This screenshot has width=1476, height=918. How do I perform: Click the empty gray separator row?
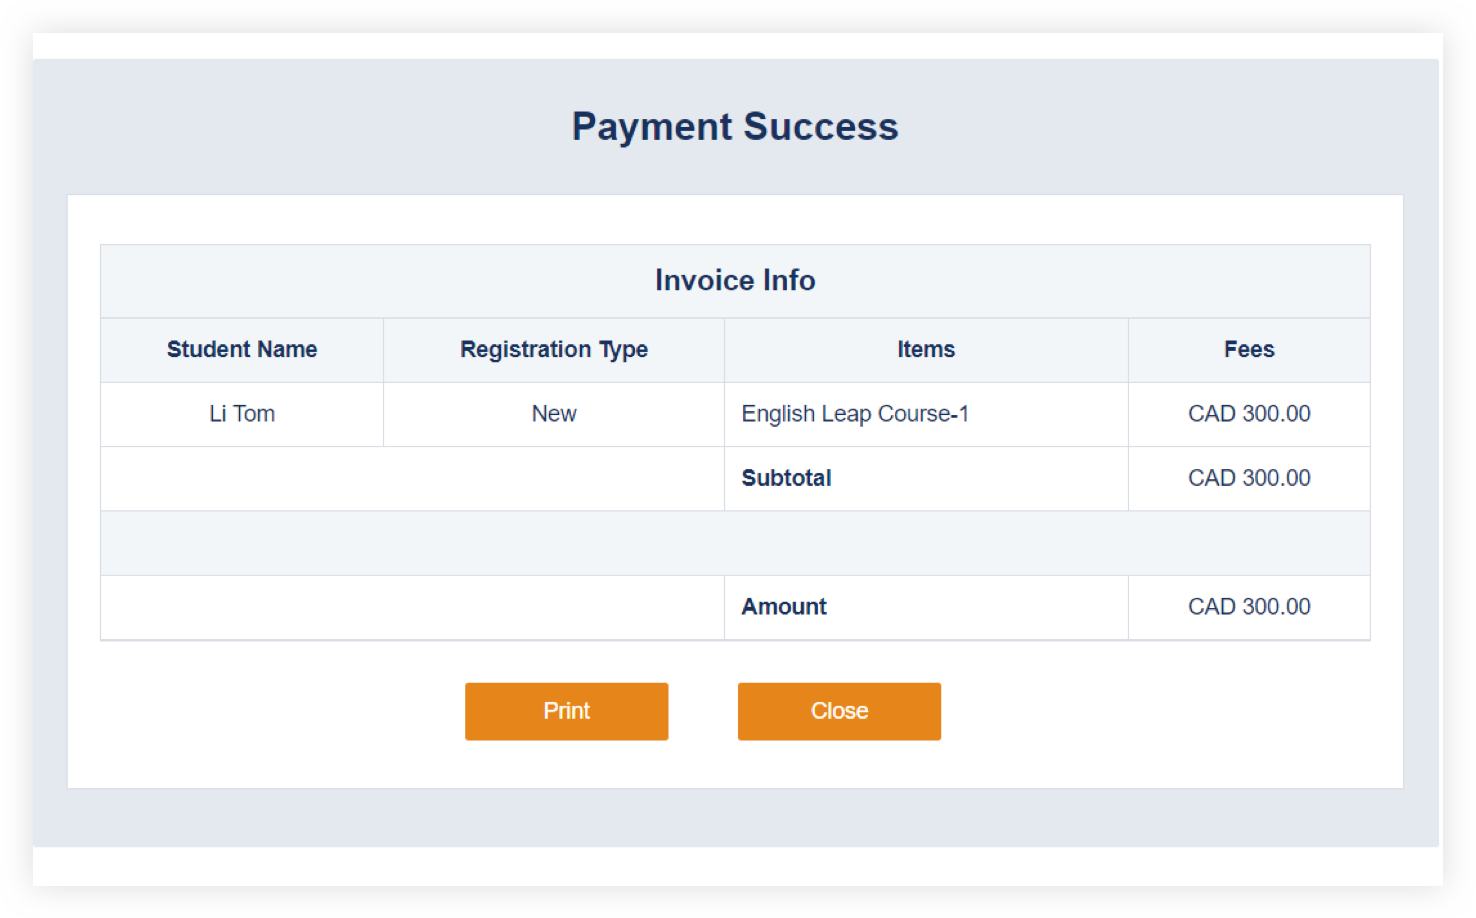click(735, 543)
